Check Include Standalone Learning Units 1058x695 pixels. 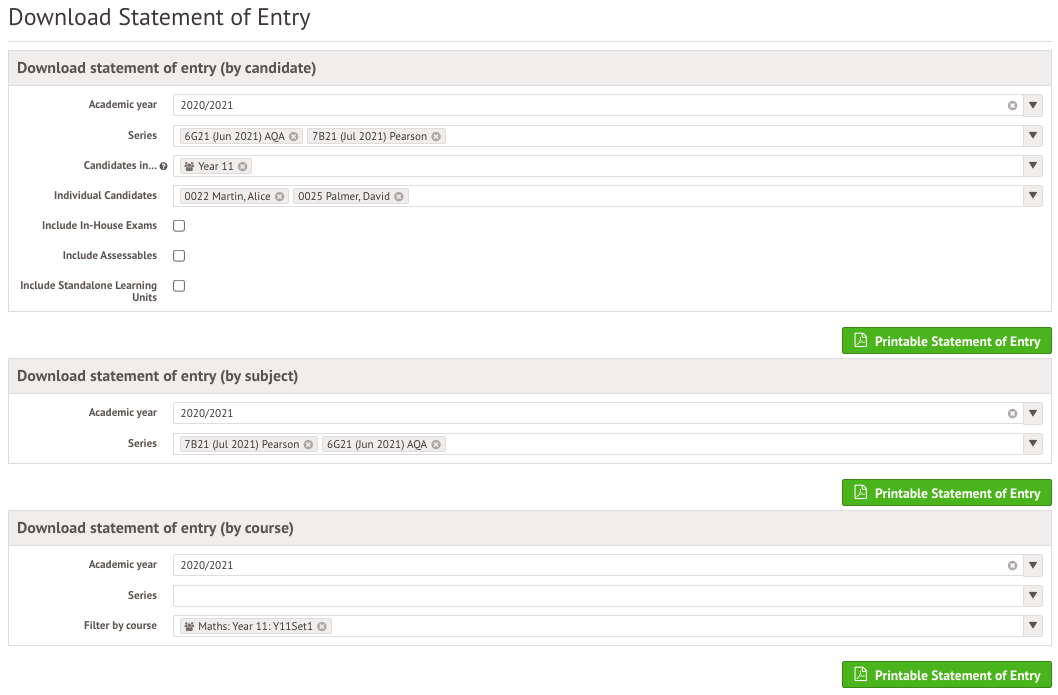(x=179, y=286)
